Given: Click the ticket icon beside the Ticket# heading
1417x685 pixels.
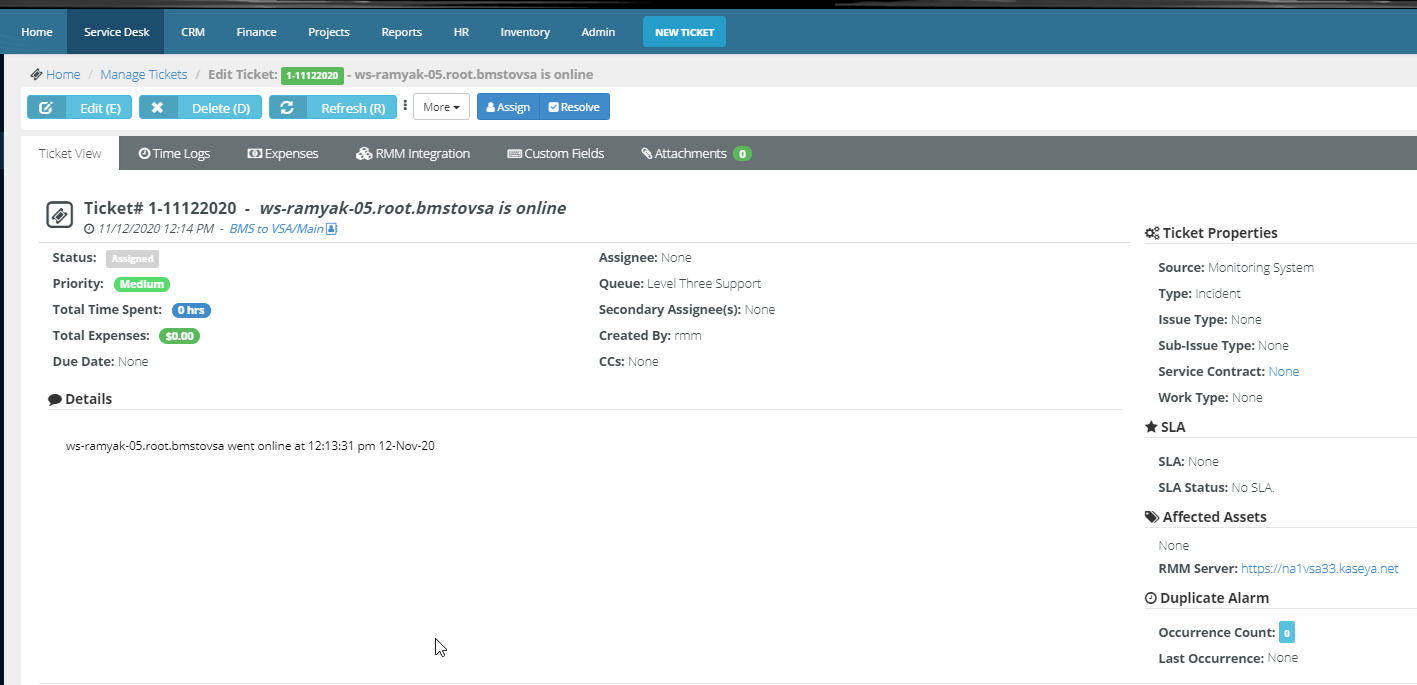Looking at the screenshot, I should (x=60, y=214).
